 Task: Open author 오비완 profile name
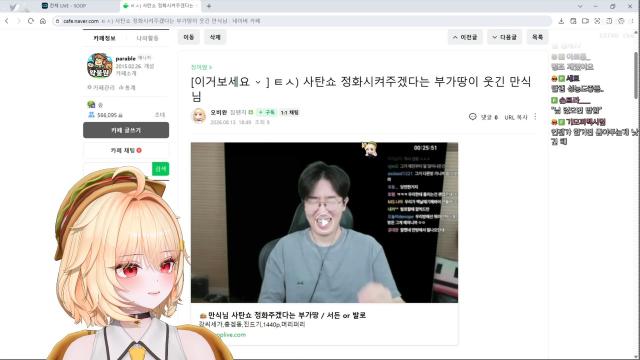pyautogui.click(x=219, y=112)
